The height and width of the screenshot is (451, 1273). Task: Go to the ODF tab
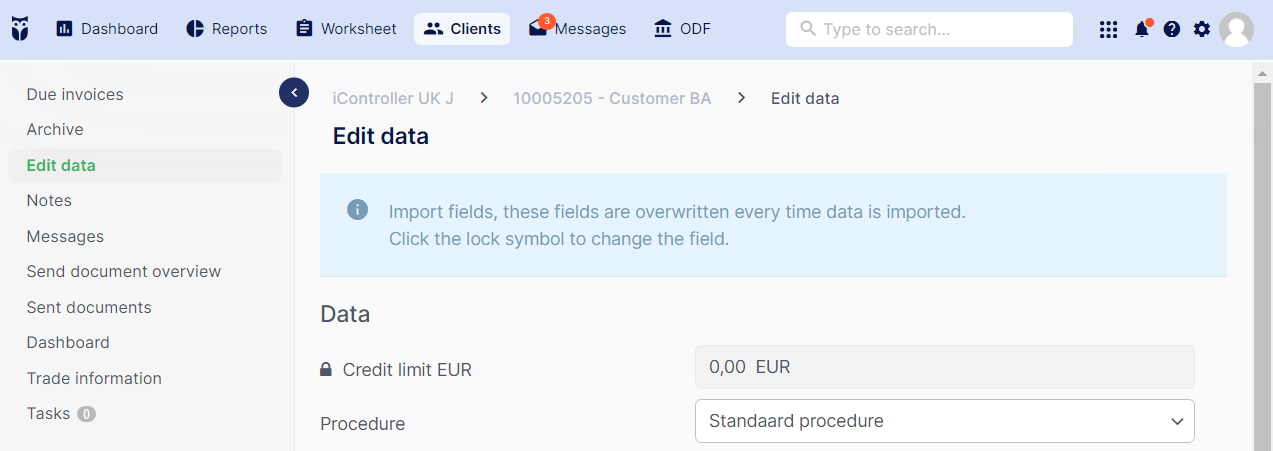(682, 29)
